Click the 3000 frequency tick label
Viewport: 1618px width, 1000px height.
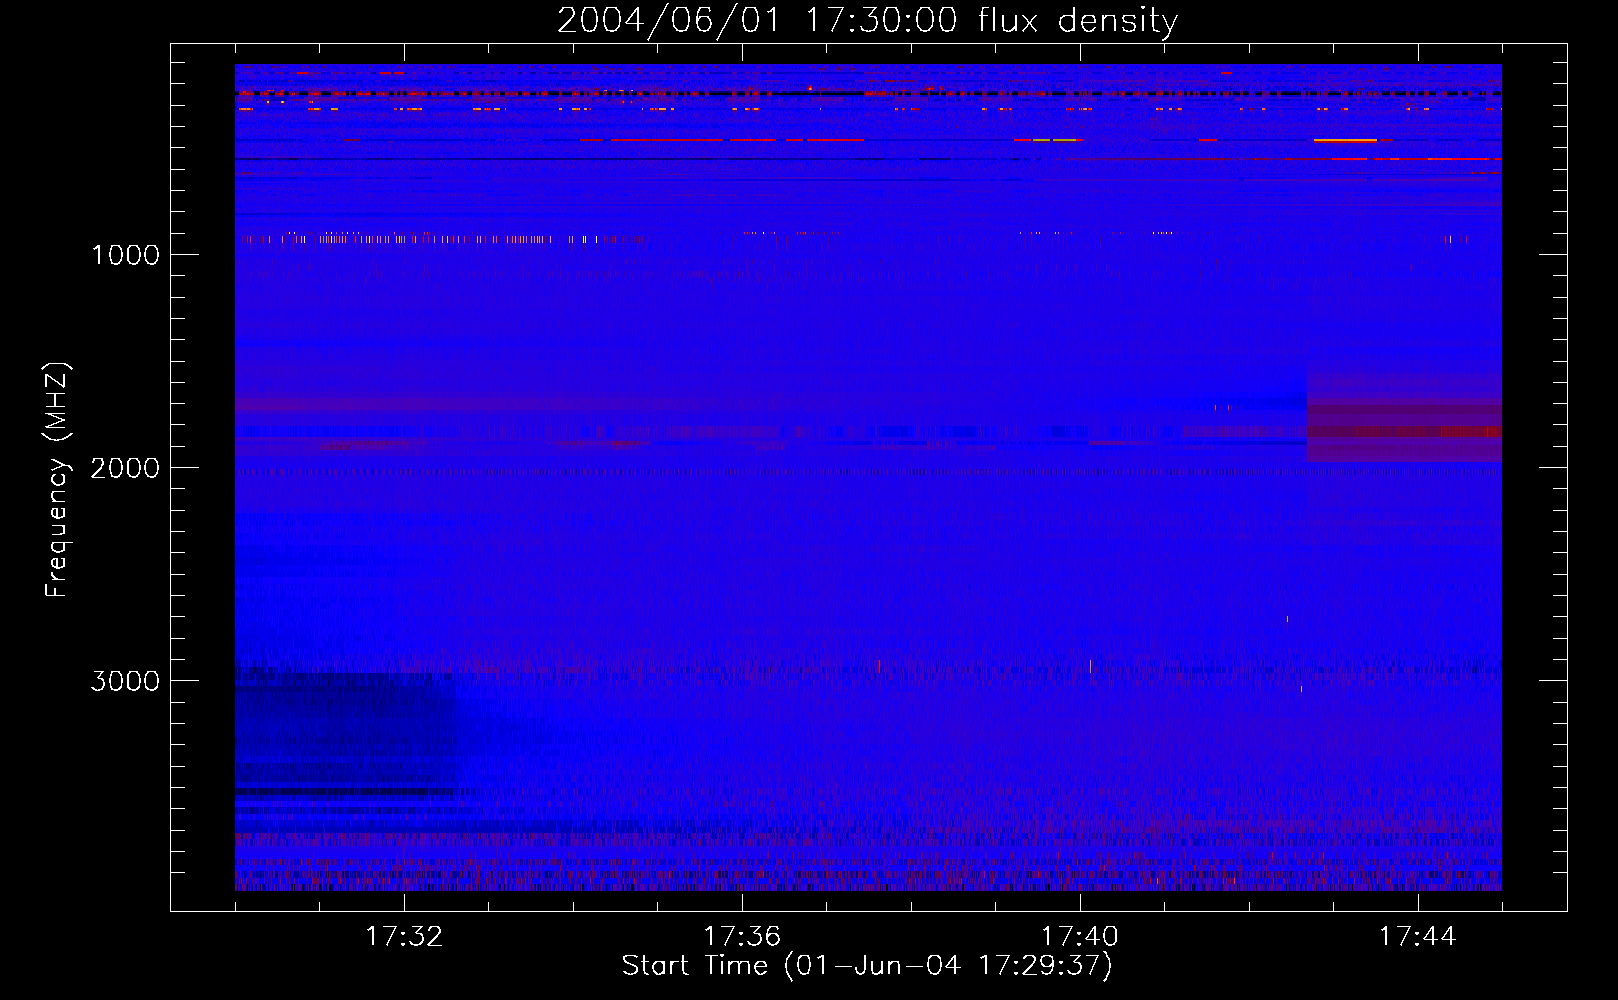click(x=125, y=681)
